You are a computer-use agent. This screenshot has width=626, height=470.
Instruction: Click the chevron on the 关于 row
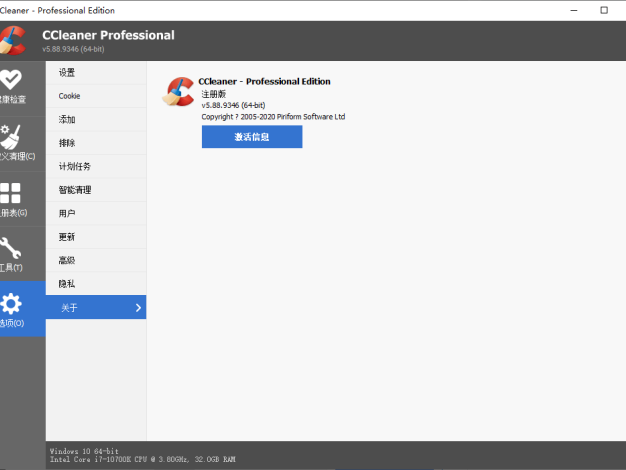tap(138, 307)
